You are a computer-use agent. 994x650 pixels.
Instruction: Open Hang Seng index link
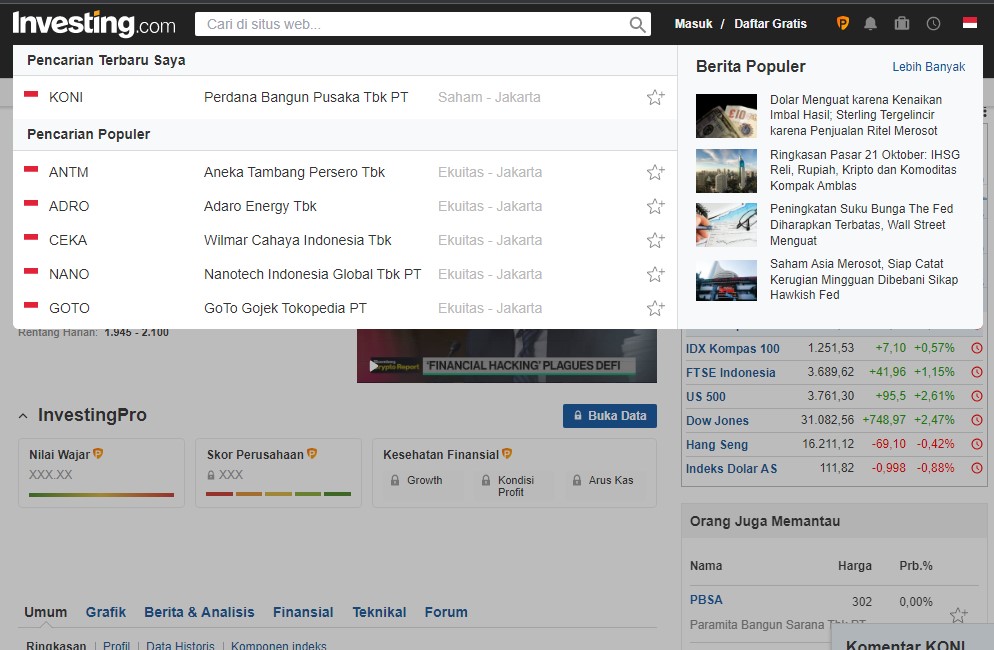point(716,445)
